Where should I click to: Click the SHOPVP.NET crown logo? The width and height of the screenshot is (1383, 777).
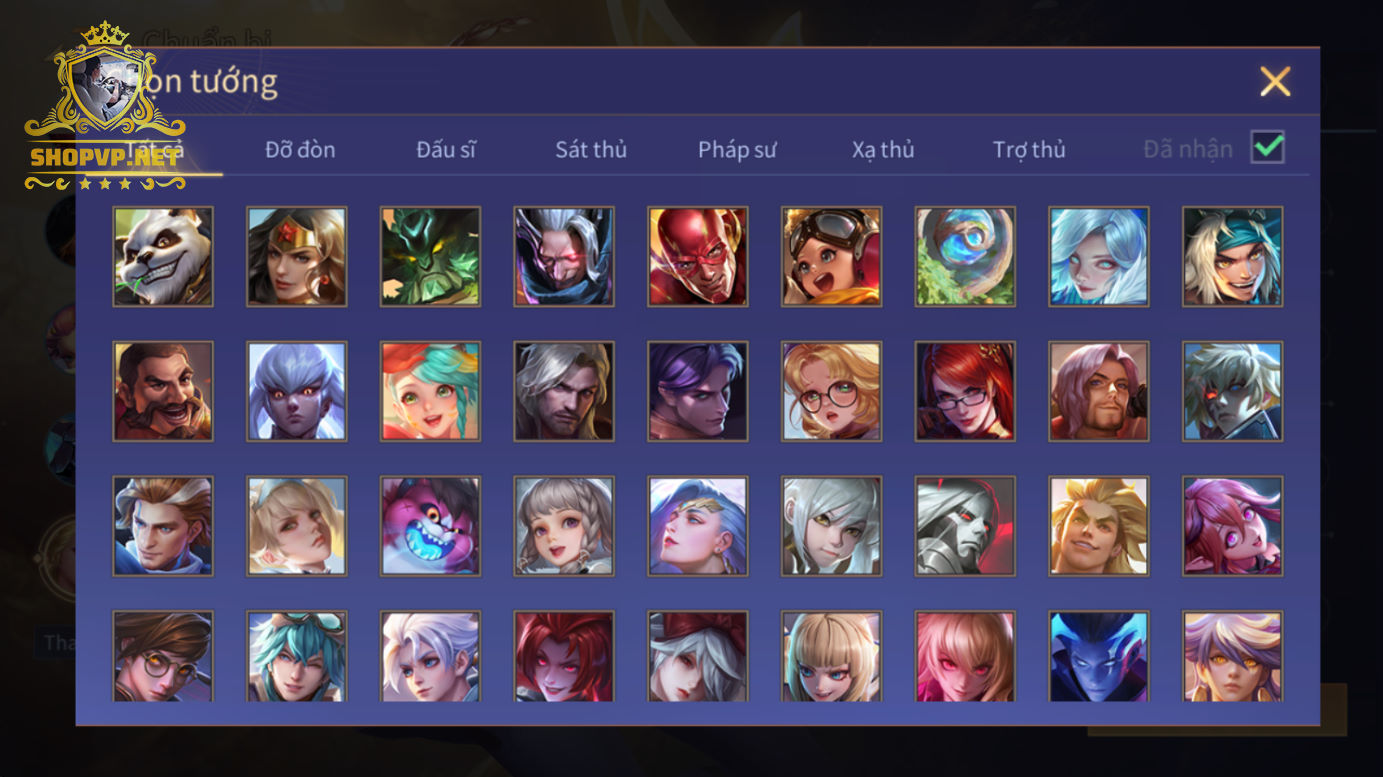105,106
